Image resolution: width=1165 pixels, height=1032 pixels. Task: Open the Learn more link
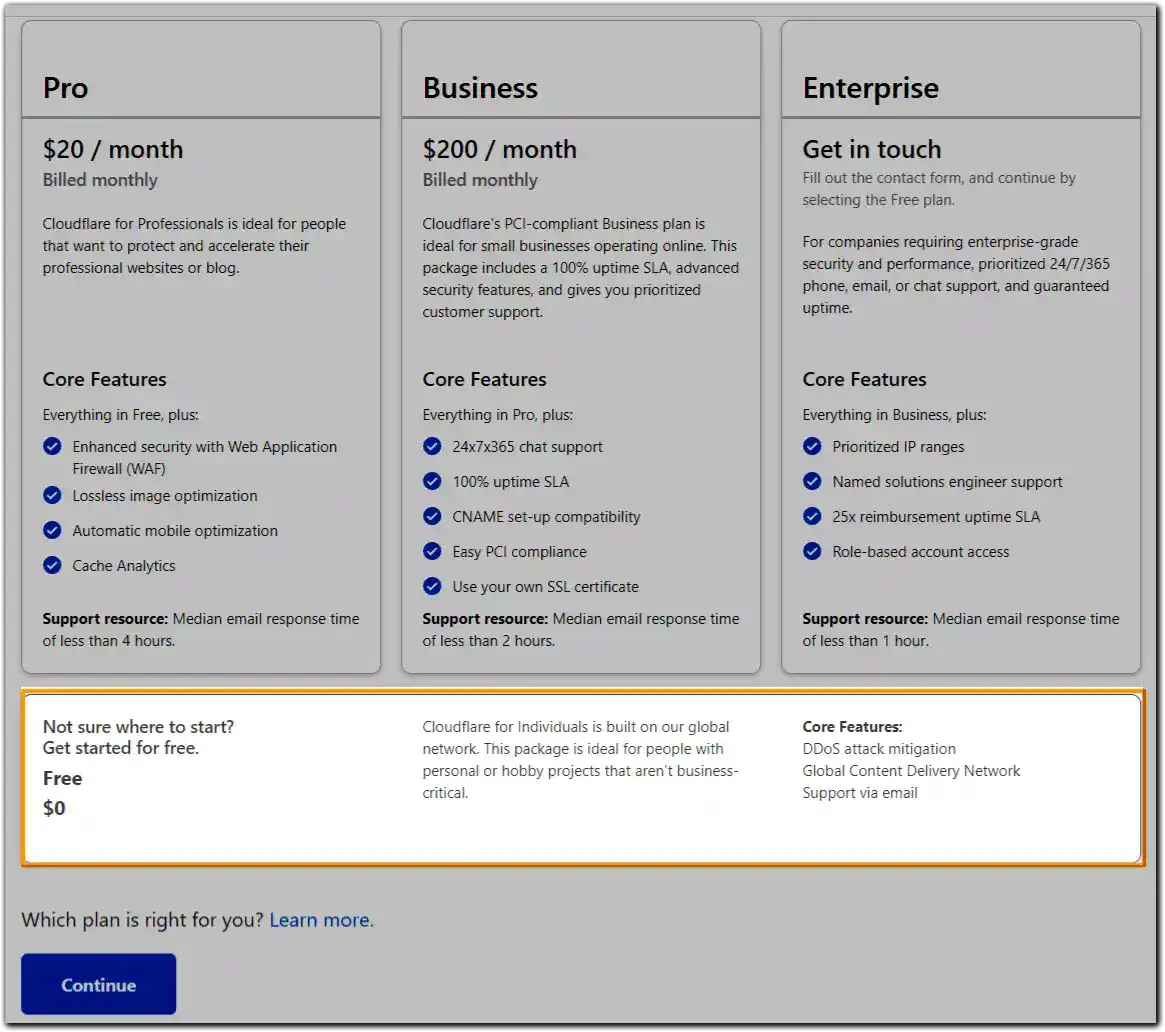(321, 920)
